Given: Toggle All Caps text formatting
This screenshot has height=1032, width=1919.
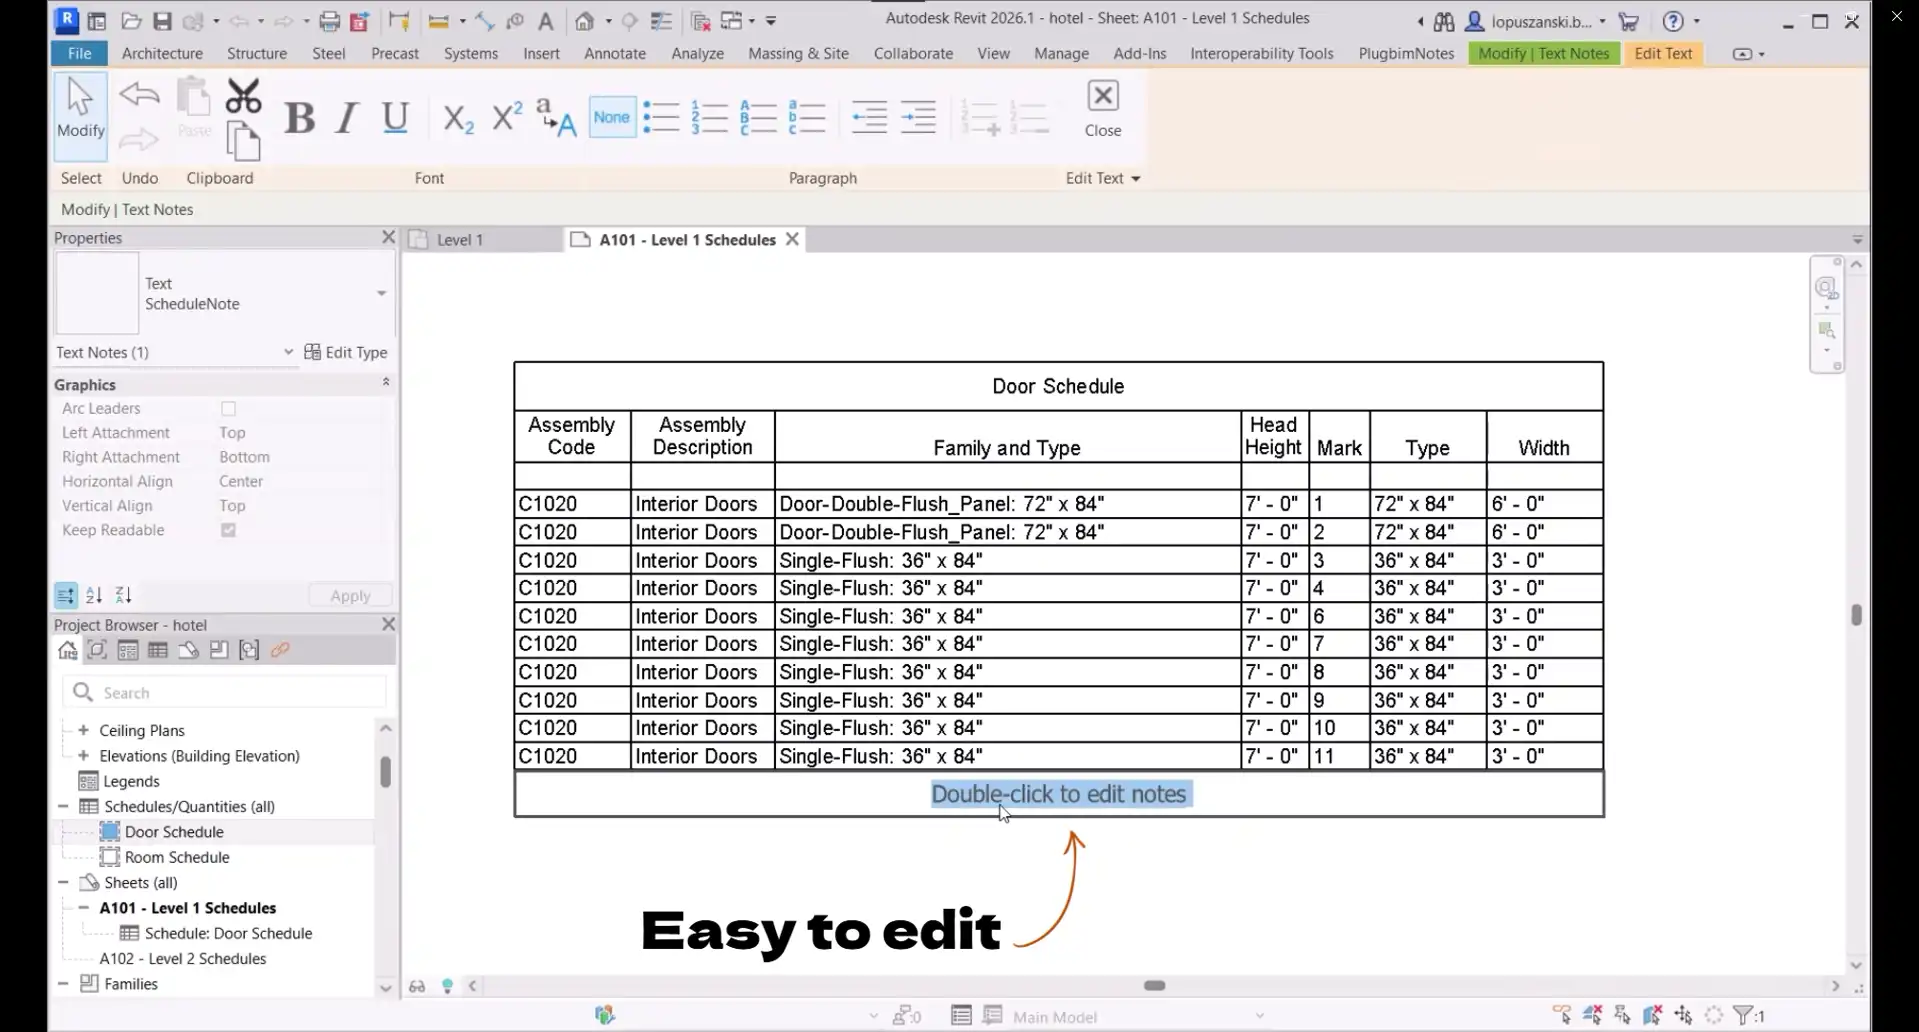Looking at the screenshot, I should point(556,118).
